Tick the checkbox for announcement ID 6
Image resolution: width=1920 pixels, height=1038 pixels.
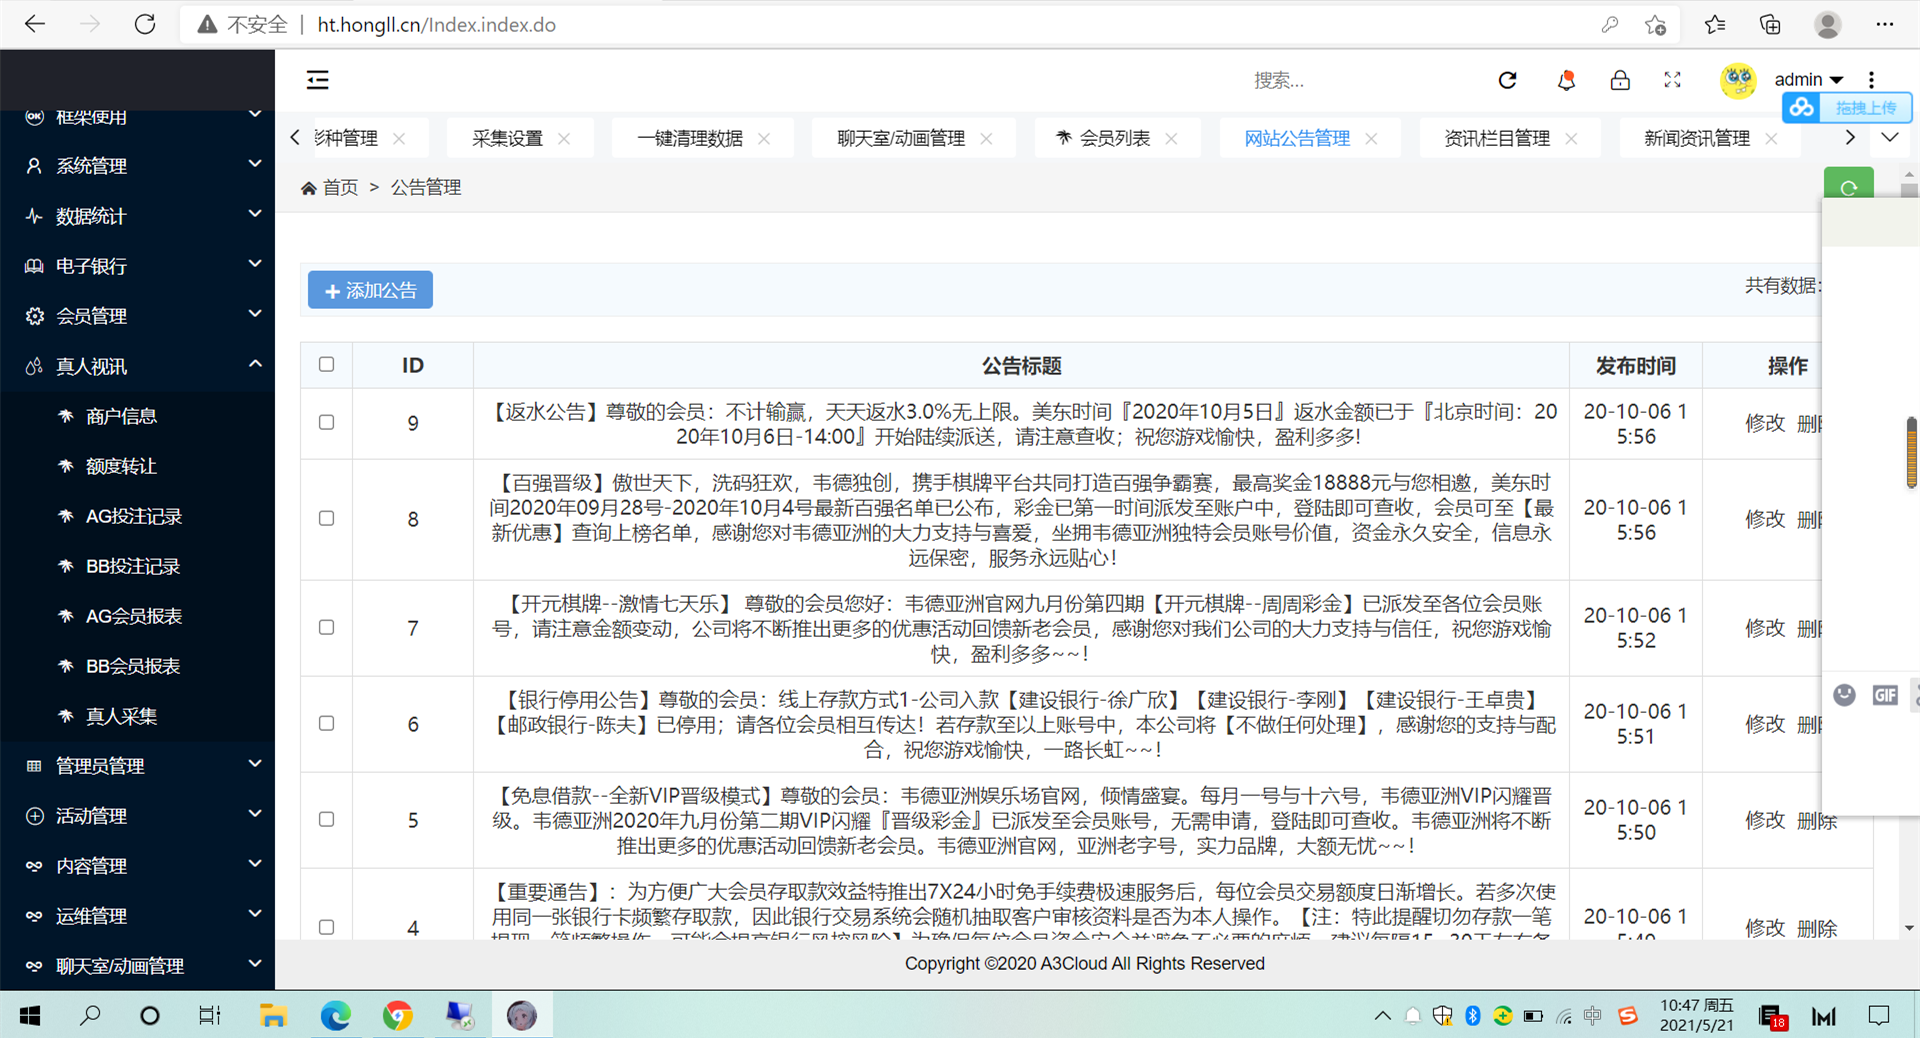pos(326,723)
